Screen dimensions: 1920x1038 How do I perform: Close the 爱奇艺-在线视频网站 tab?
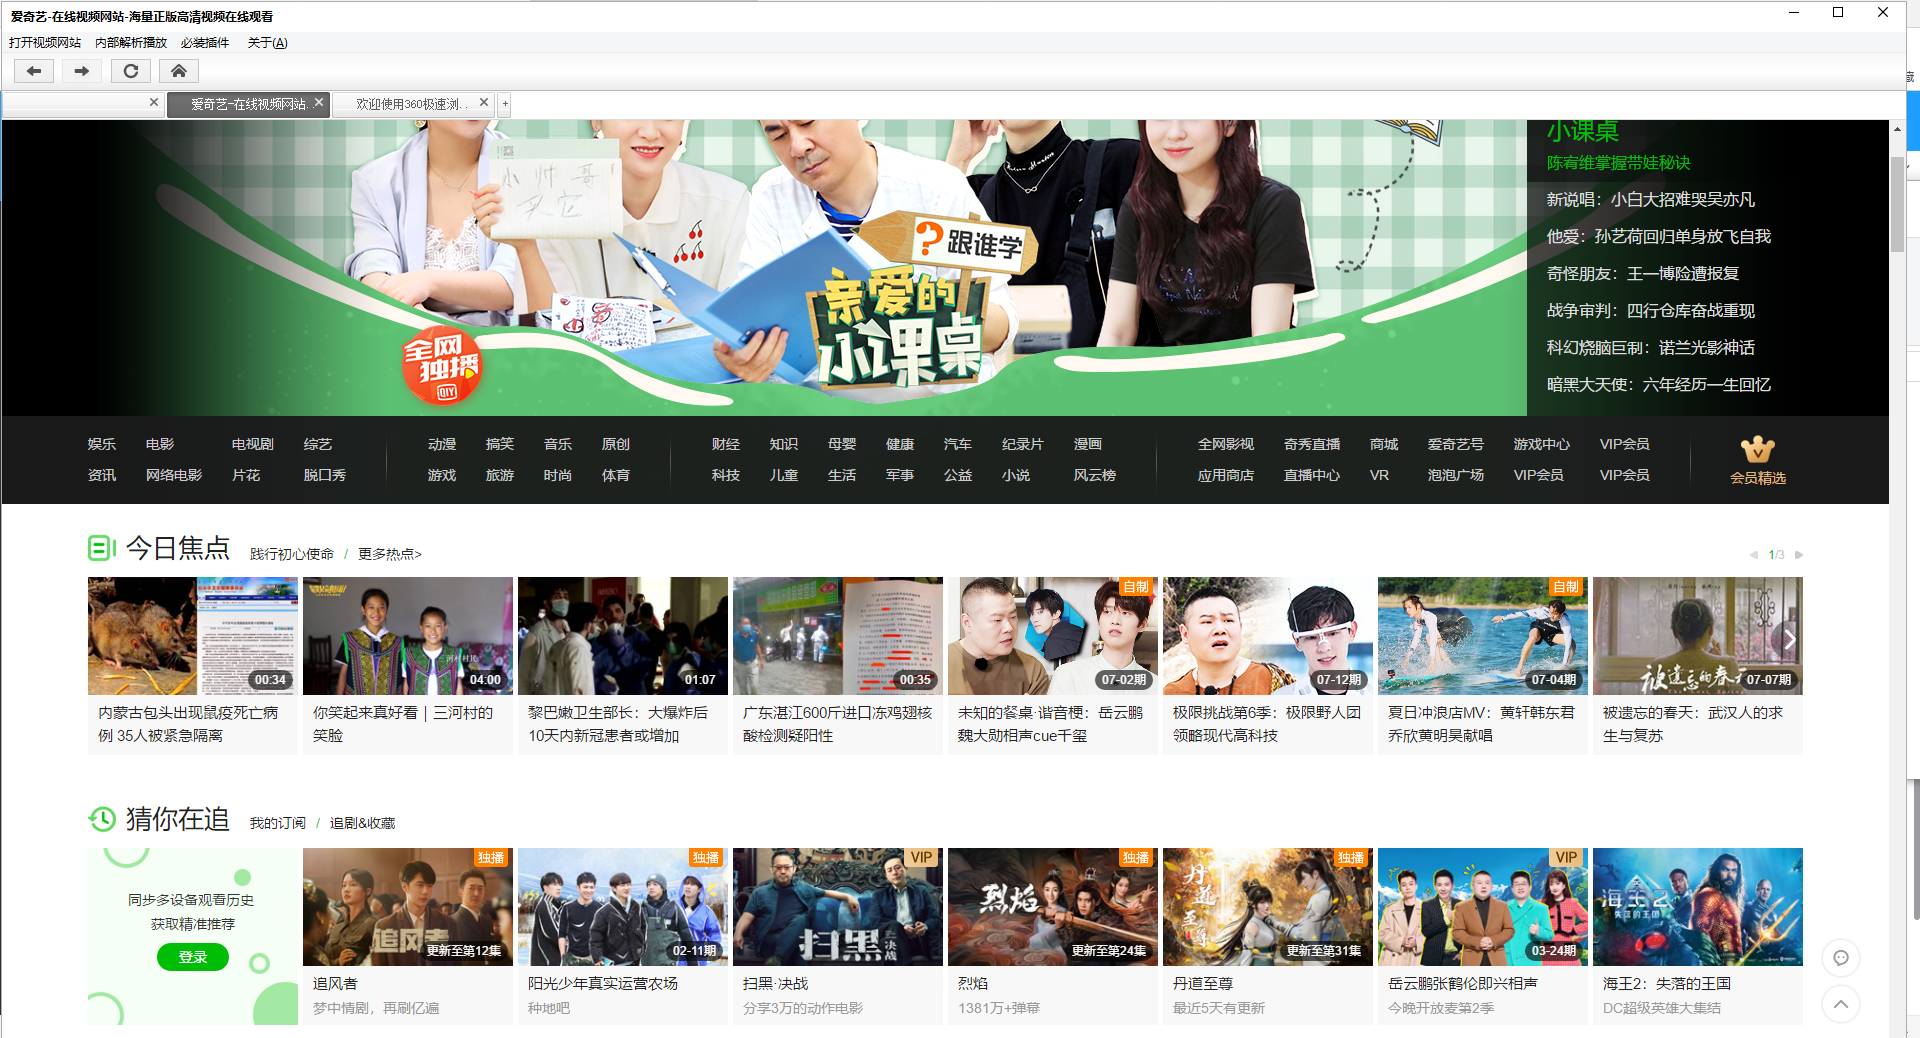[319, 103]
